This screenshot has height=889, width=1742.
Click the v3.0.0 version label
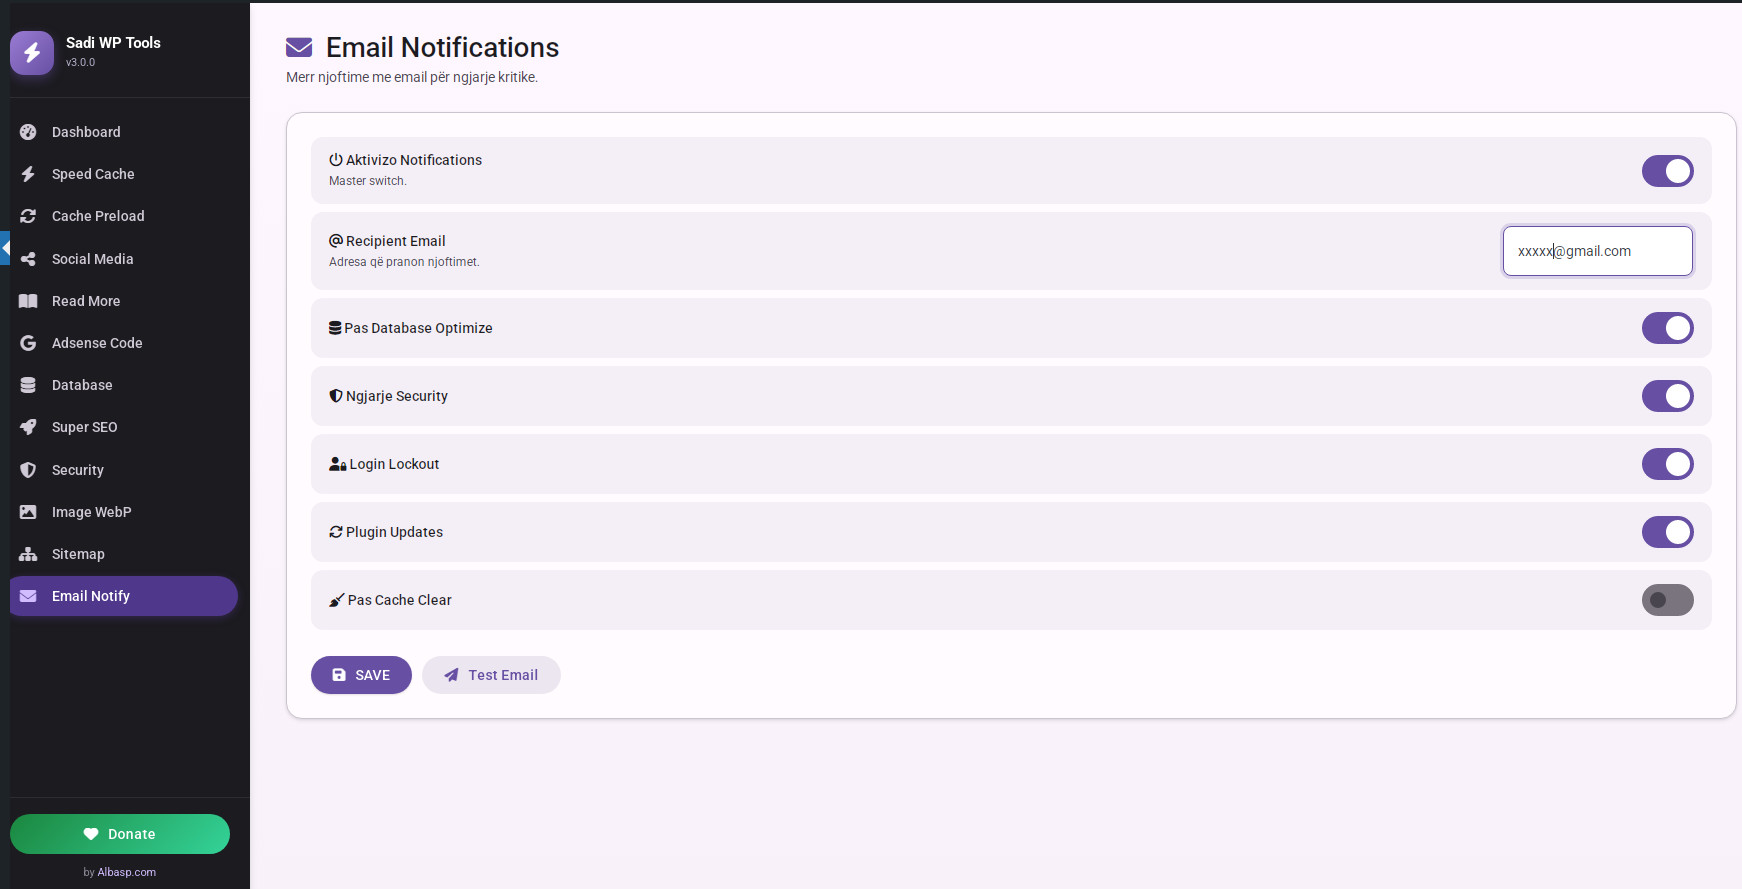(80, 62)
